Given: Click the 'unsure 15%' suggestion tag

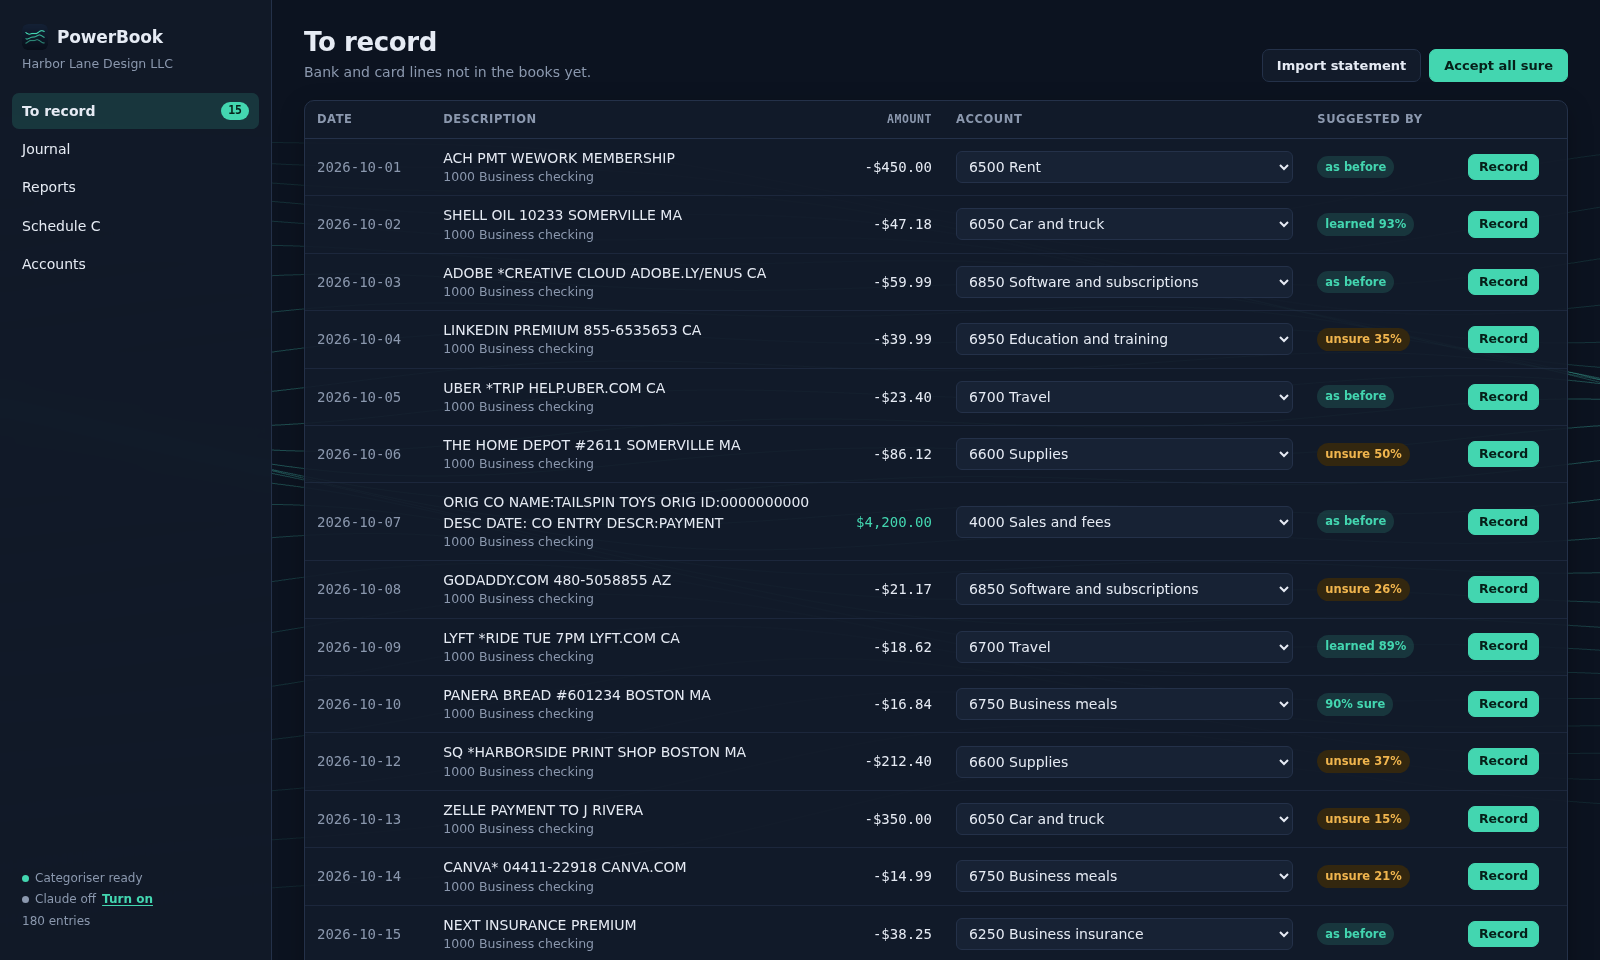Looking at the screenshot, I should (x=1363, y=819).
